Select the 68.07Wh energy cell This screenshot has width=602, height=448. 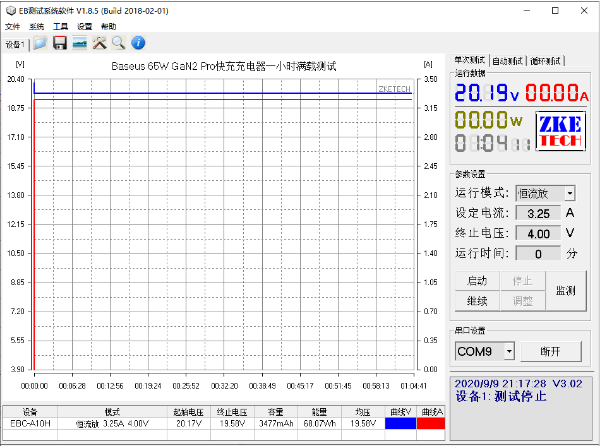tap(319, 423)
